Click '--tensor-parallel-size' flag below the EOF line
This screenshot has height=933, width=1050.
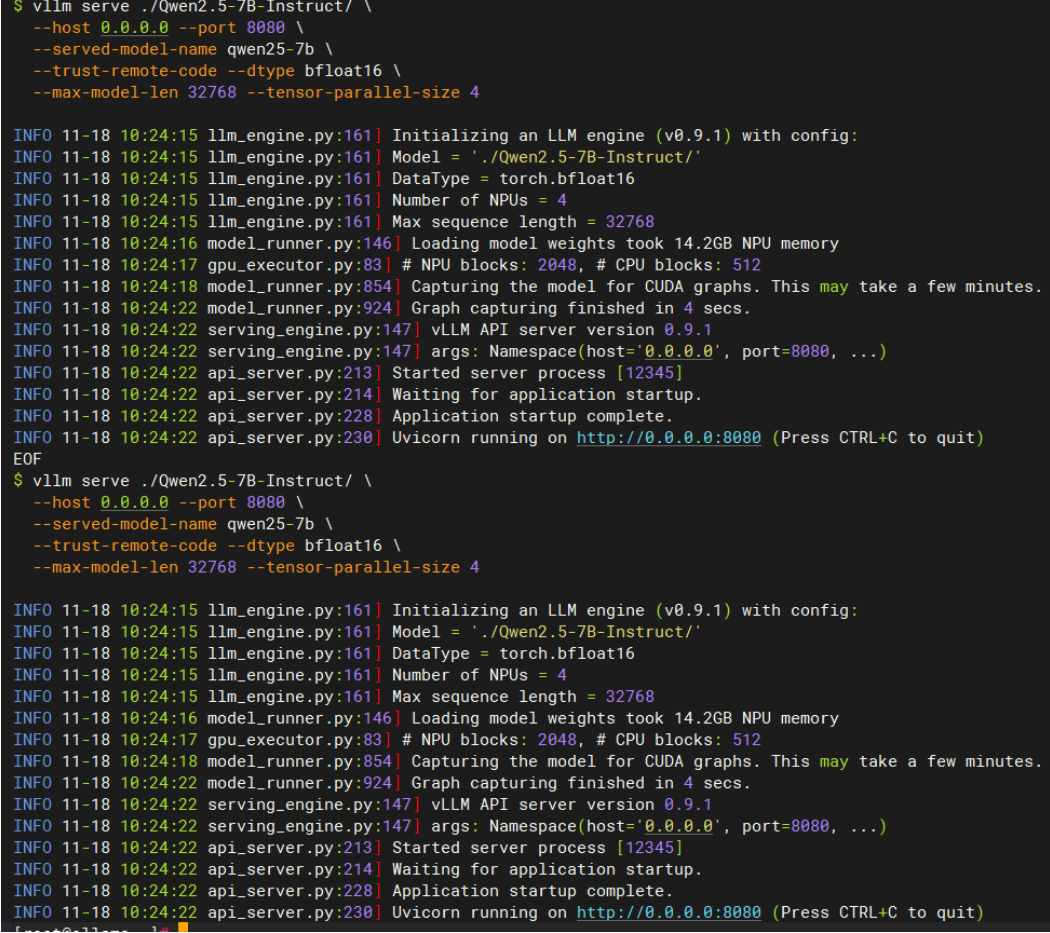(x=354, y=567)
